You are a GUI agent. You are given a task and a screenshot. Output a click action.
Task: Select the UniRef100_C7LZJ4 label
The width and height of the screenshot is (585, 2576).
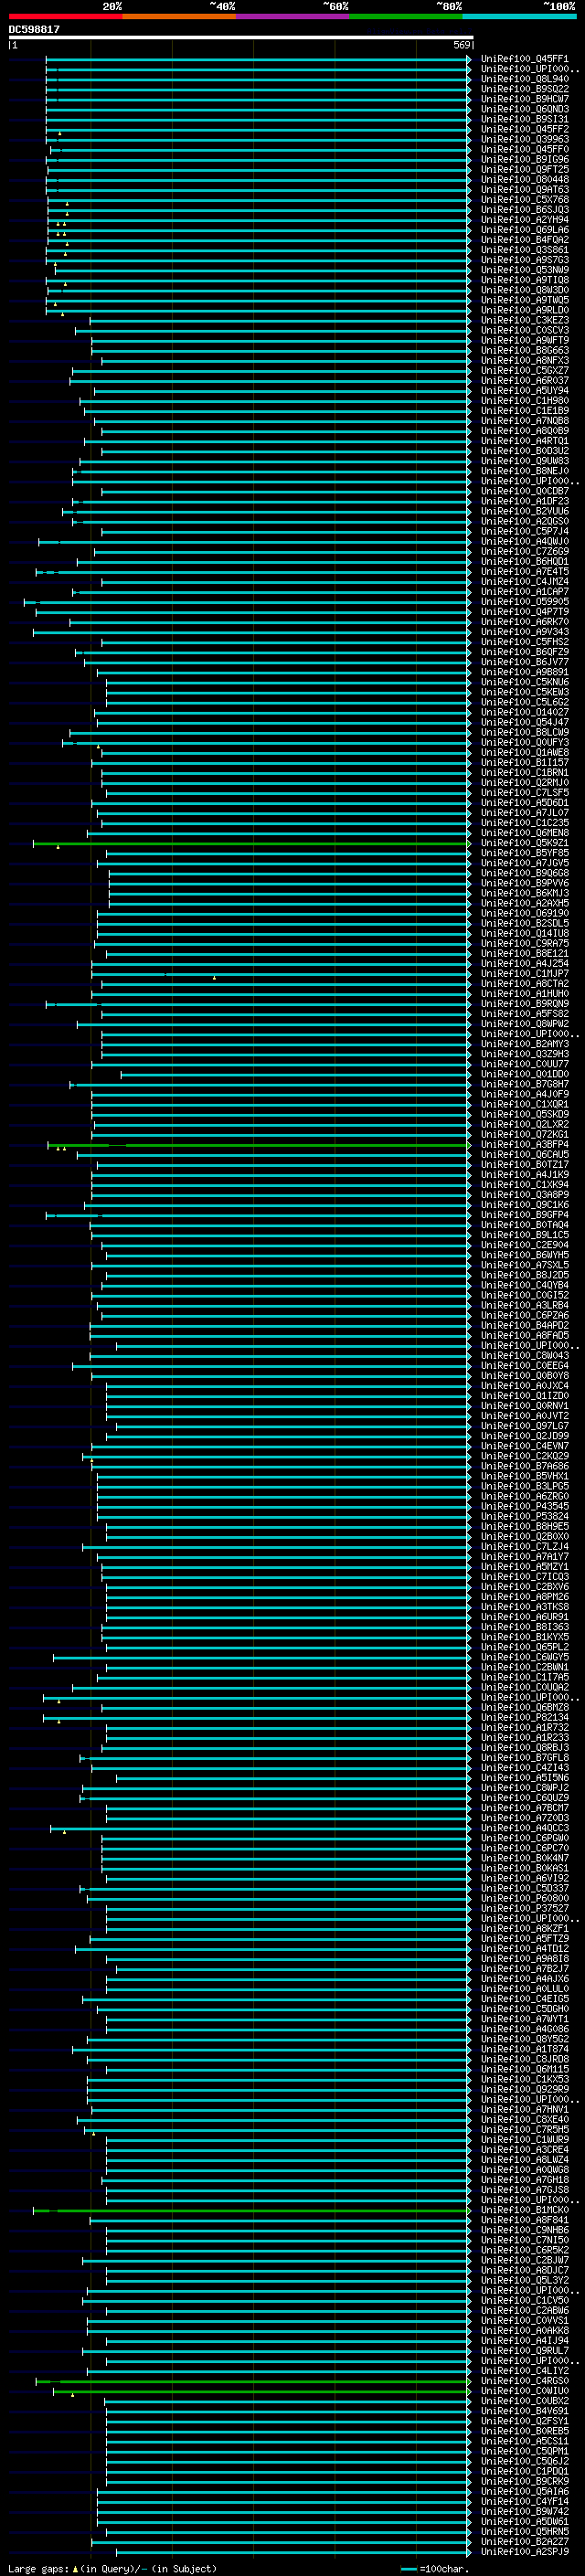[x=524, y=1547]
